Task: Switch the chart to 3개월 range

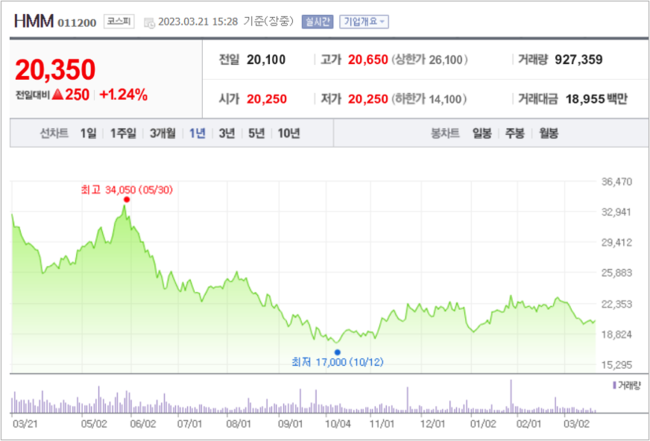Action: pos(163,133)
